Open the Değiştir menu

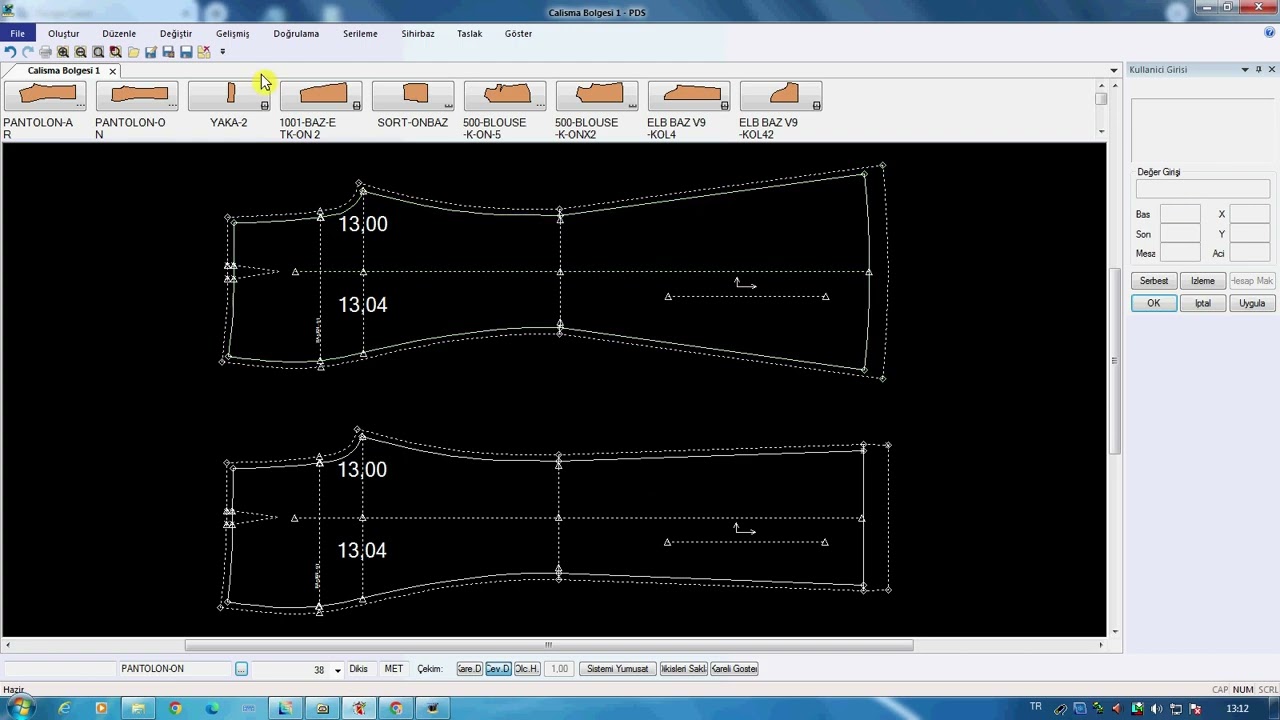click(x=176, y=33)
